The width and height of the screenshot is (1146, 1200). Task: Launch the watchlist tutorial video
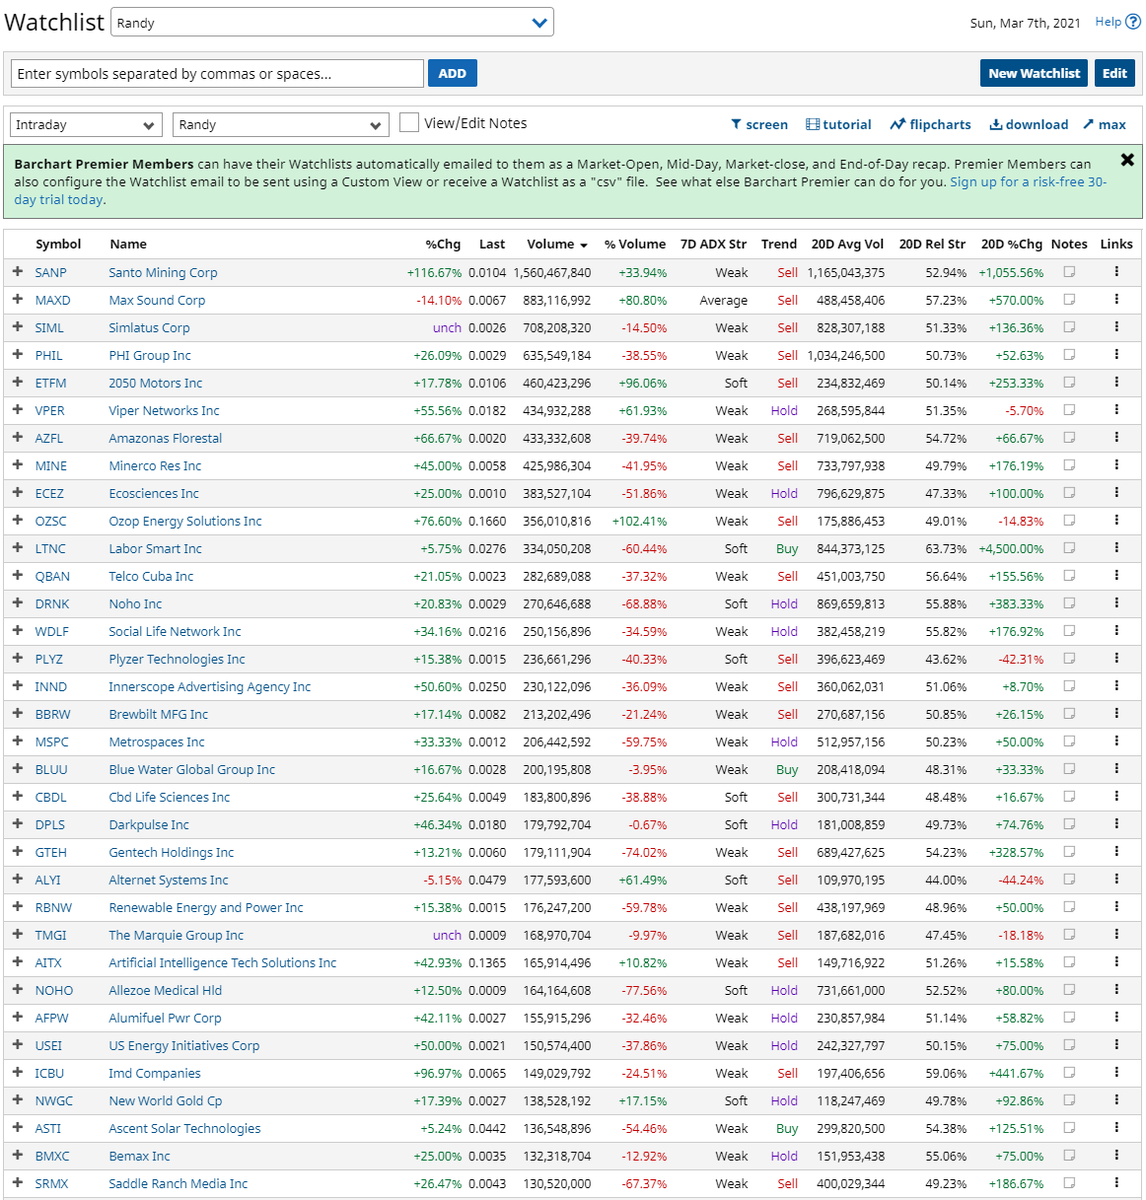(838, 124)
